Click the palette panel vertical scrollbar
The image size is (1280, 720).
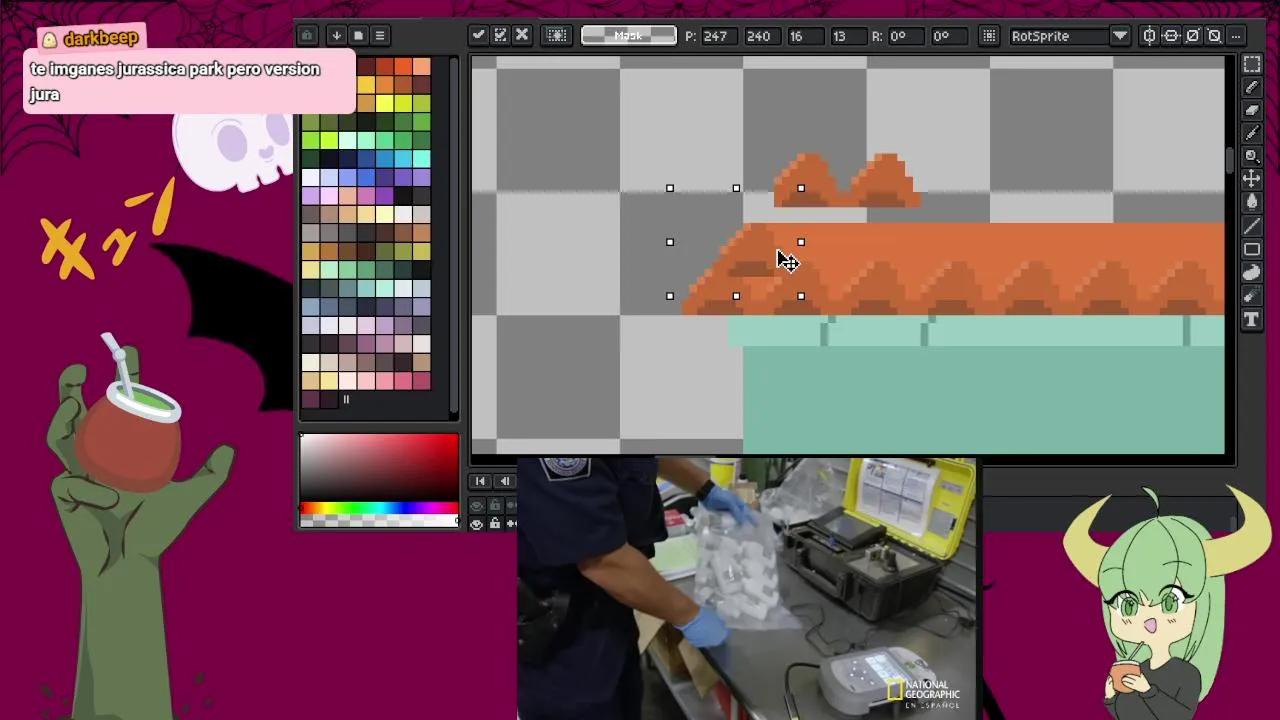[x=454, y=236]
